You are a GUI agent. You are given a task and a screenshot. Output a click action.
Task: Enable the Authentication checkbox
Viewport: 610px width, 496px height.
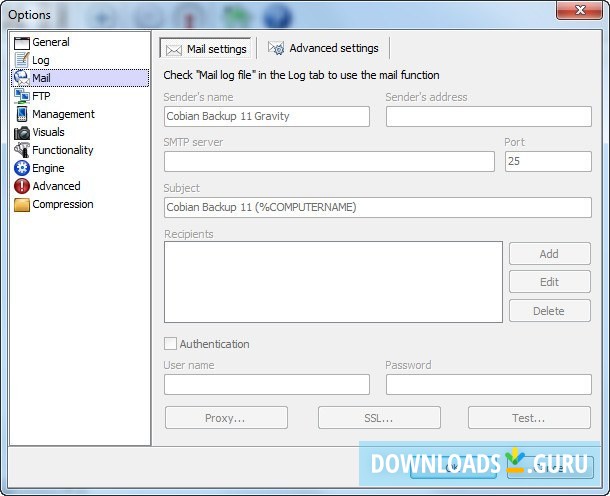pos(170,344)
